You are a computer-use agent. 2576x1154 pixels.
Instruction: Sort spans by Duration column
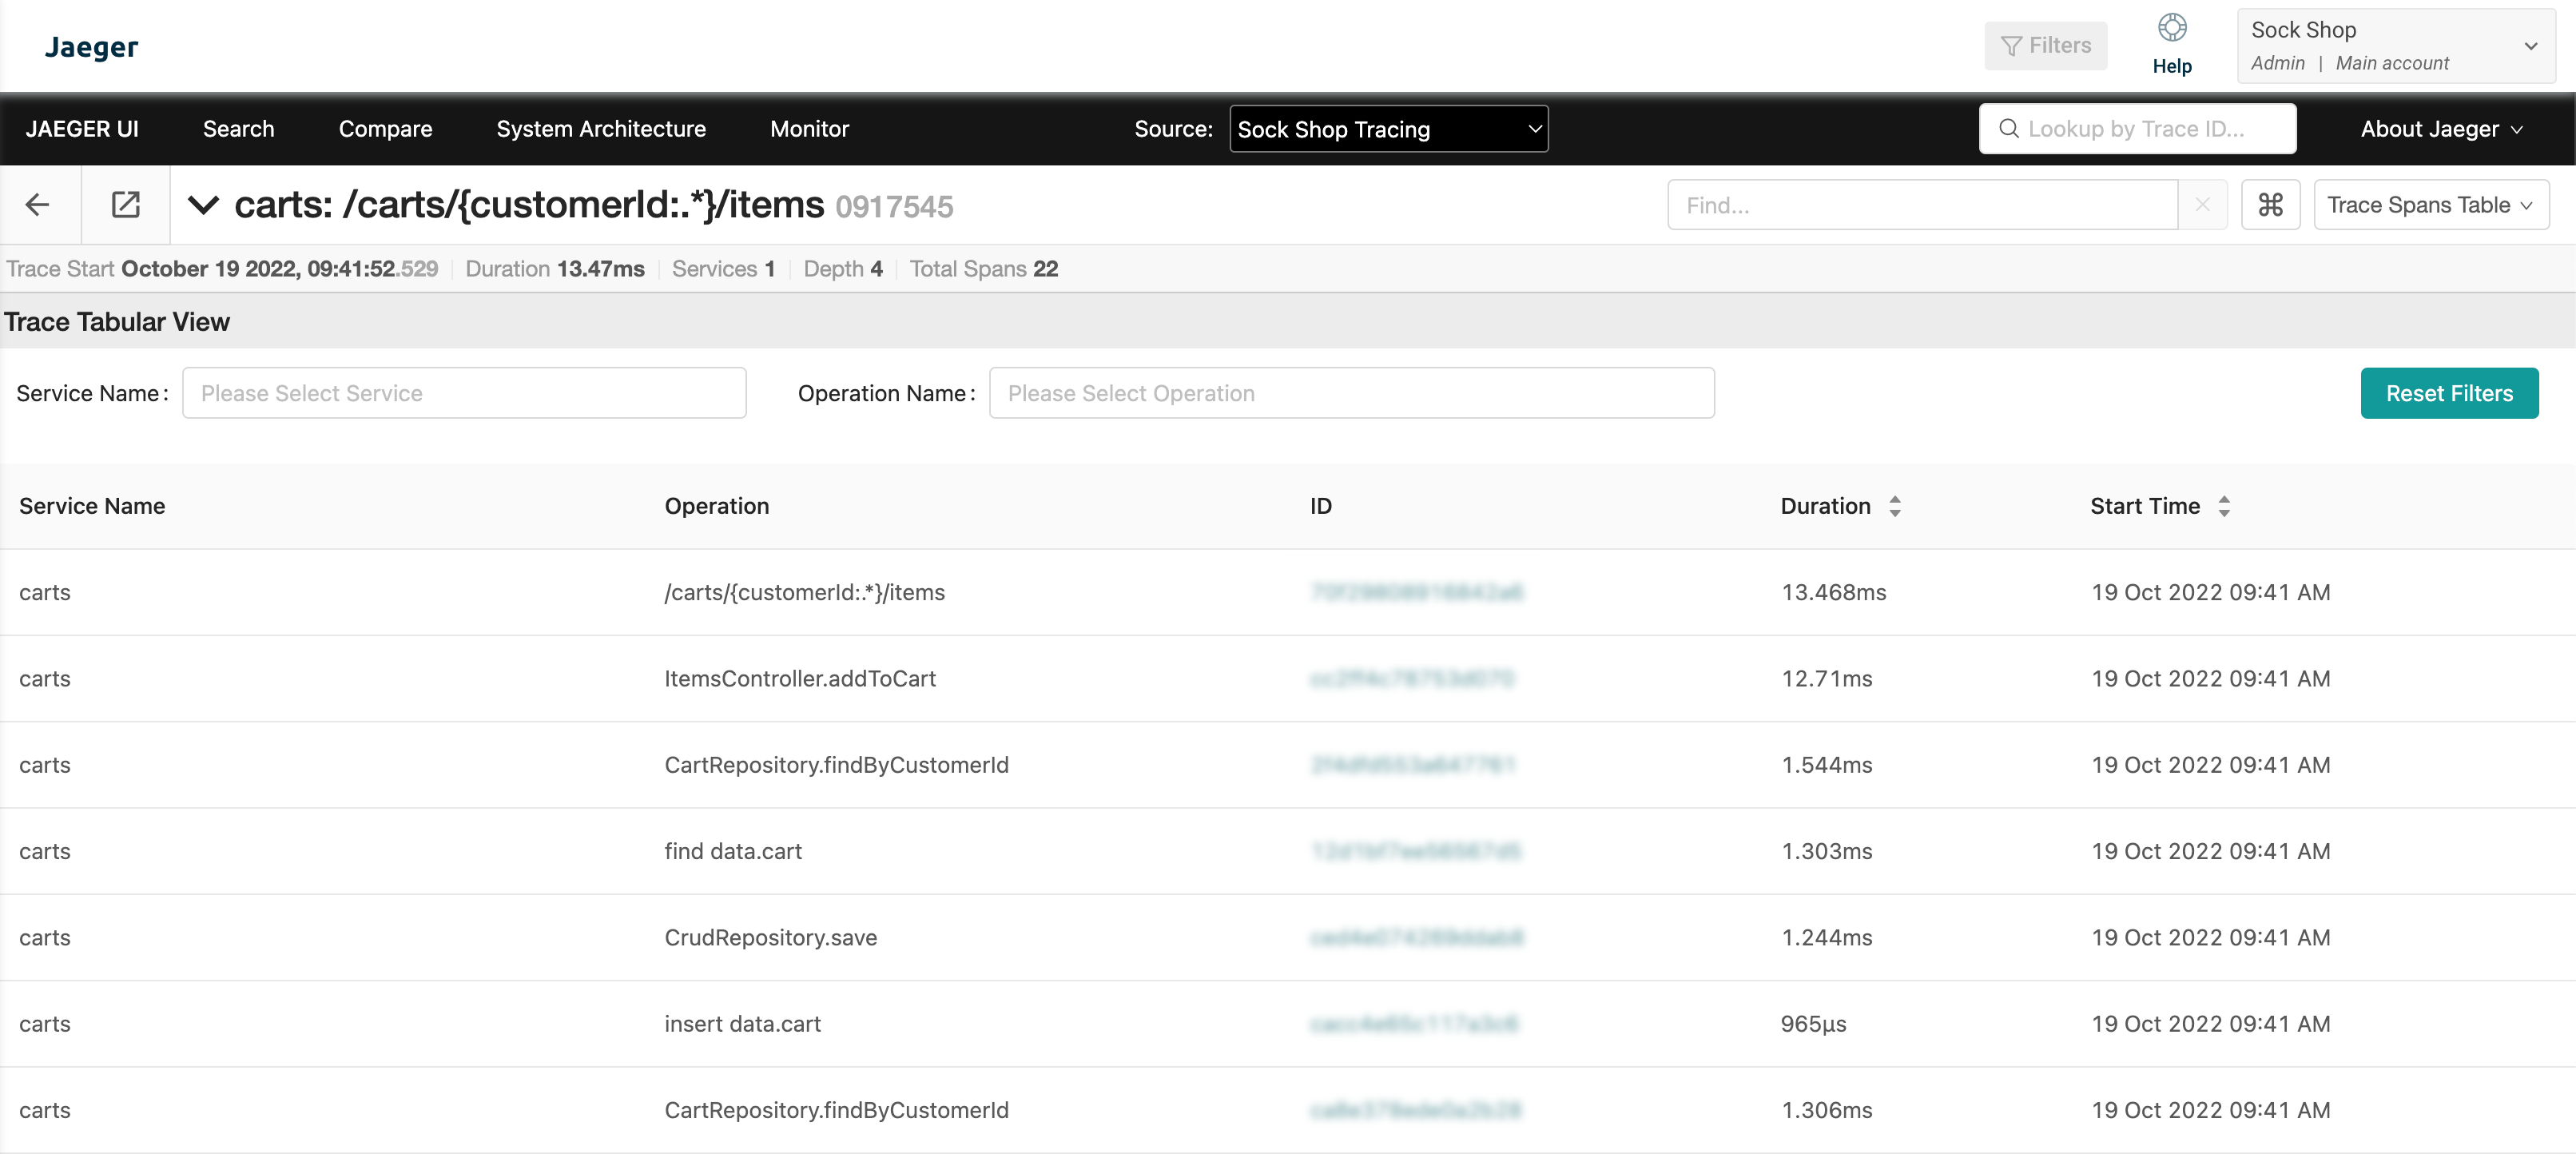pyautogui.click(x=1894, y=506)
